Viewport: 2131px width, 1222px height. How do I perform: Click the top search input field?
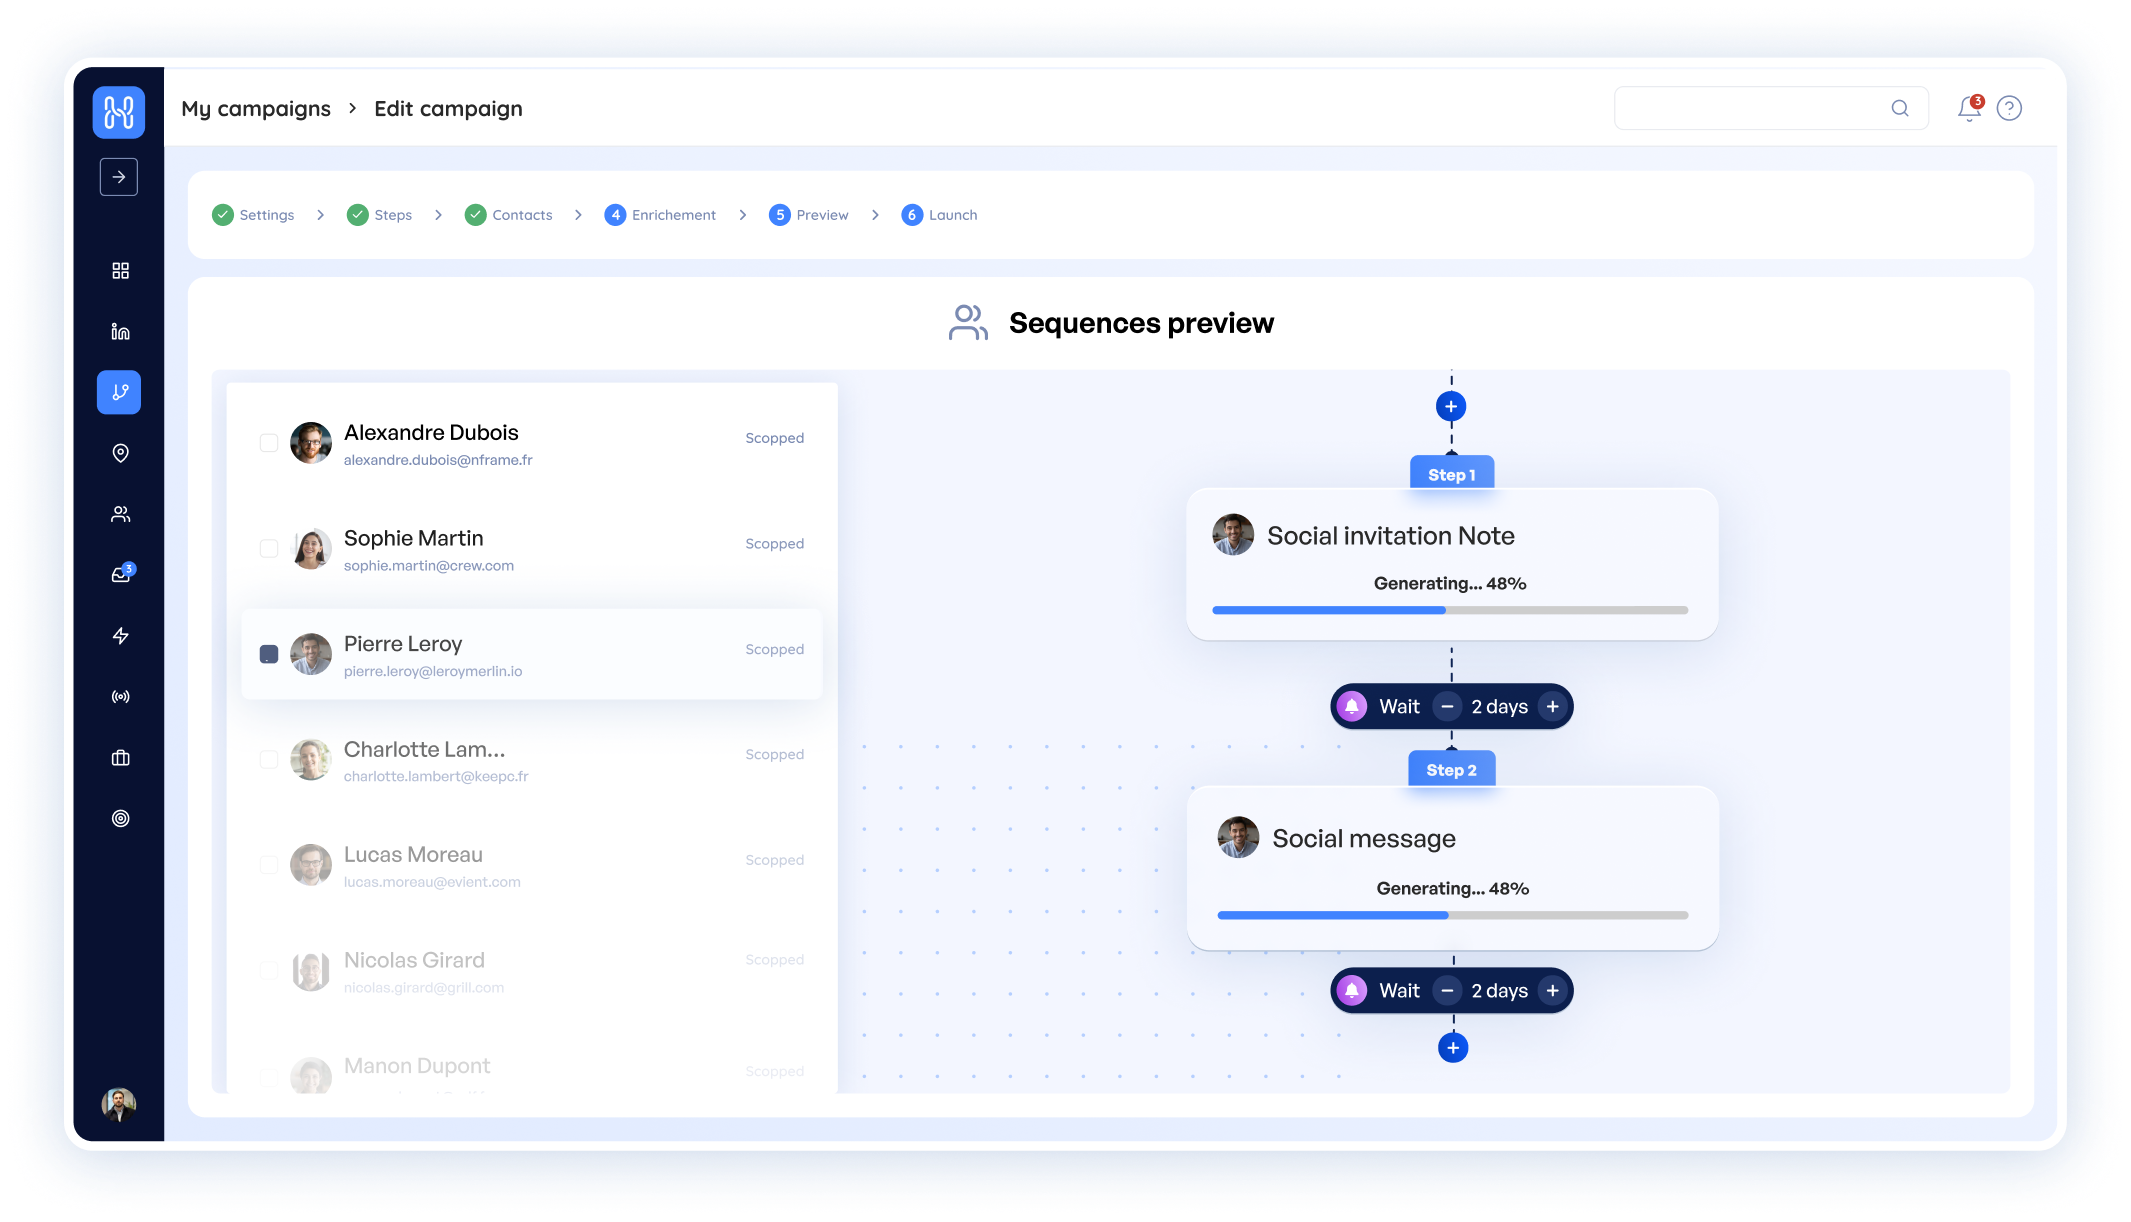pyautogui.click(x=1750, y=108)
